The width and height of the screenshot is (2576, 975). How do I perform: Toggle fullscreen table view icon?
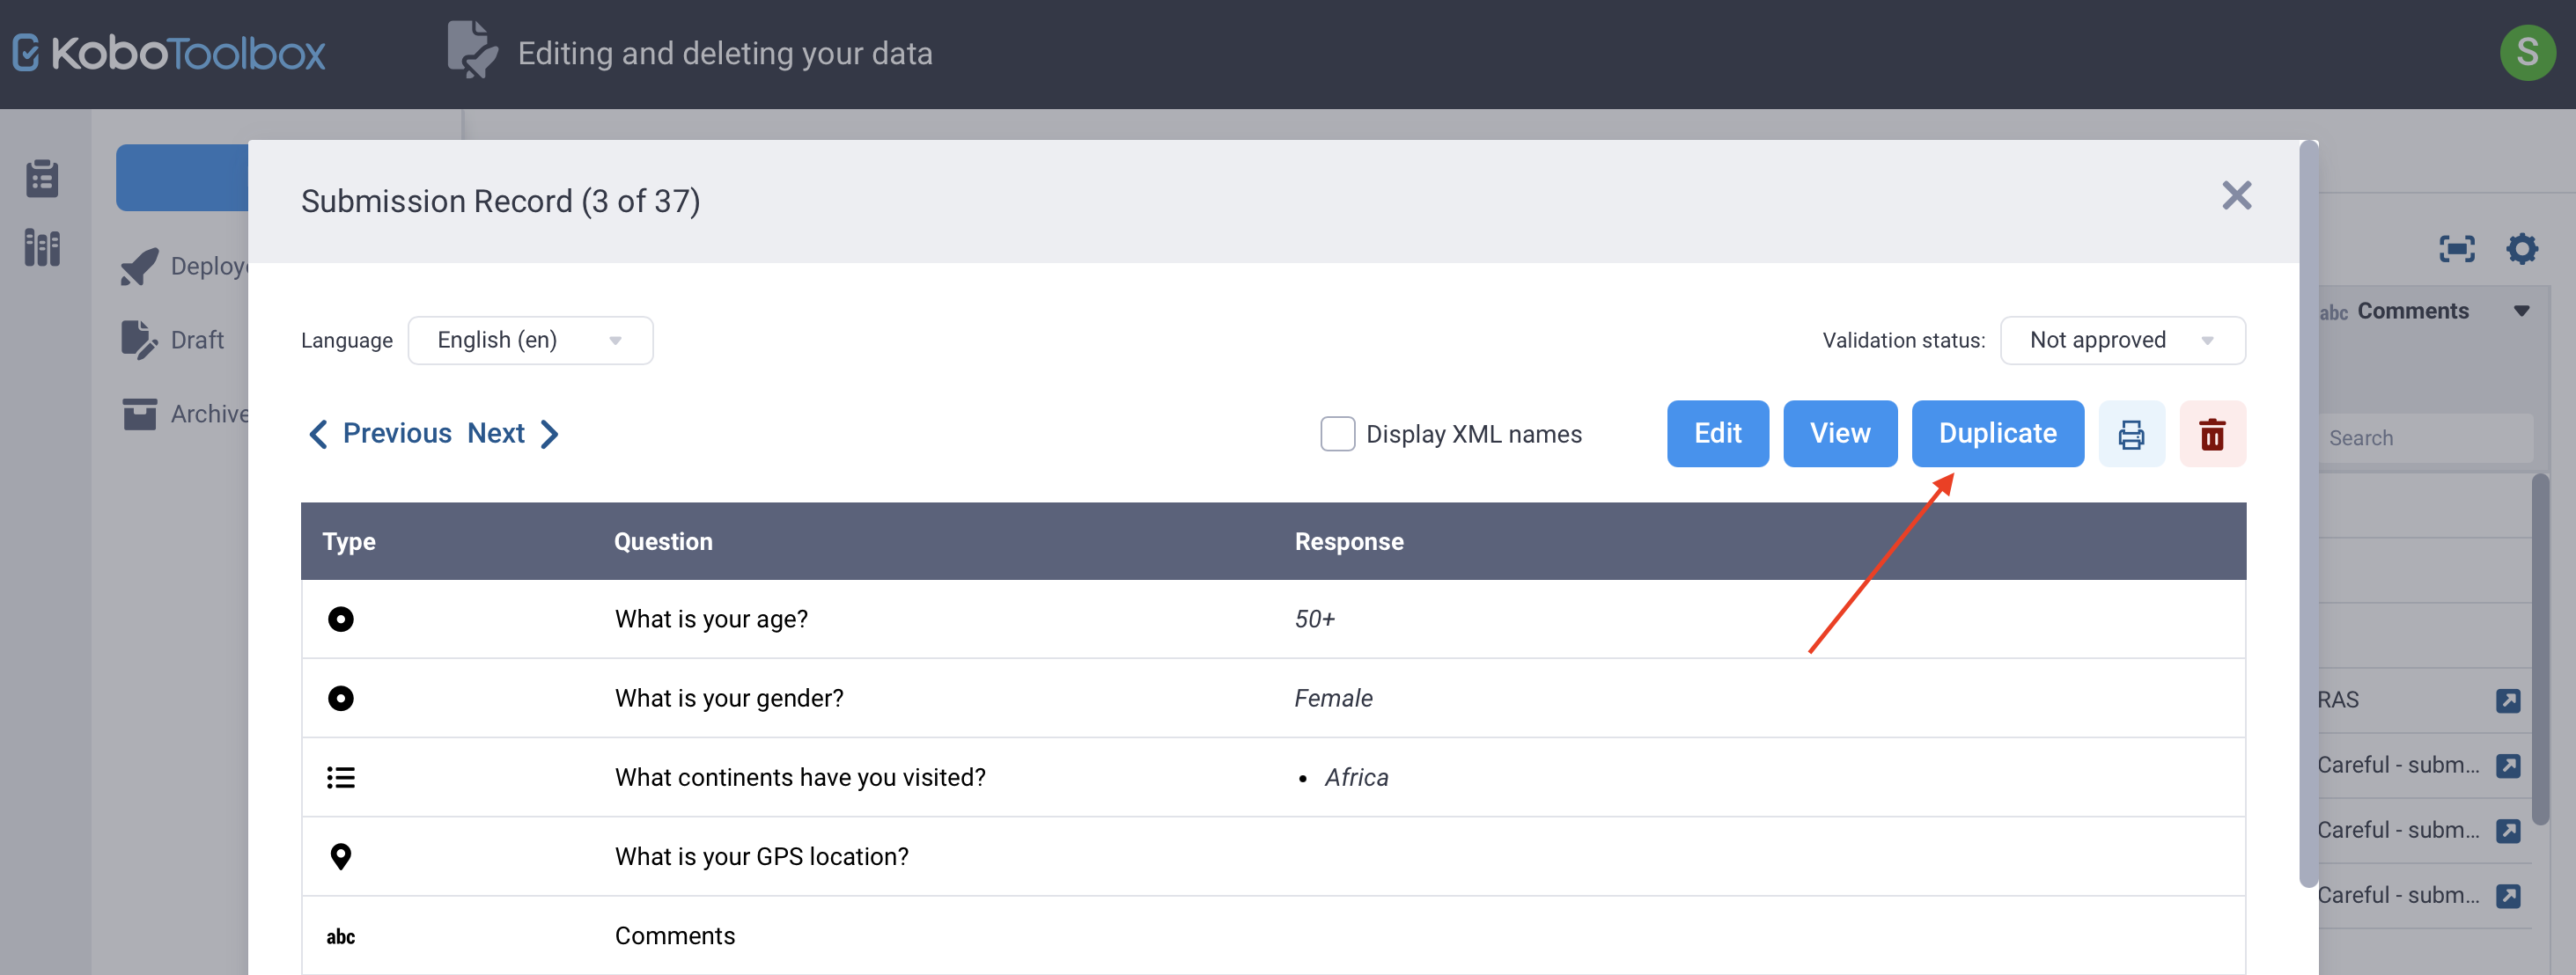click(x=2456, y=248)
